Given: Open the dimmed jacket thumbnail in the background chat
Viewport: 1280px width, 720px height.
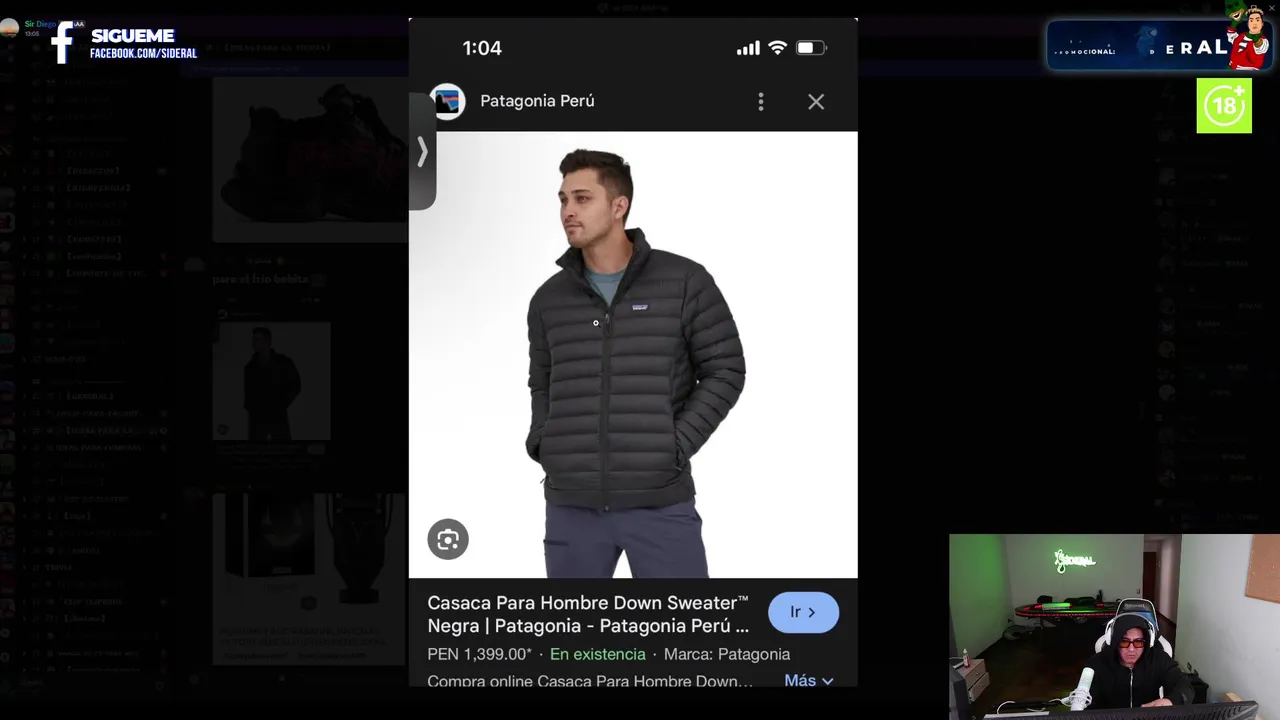Looking at the screenshot, I should pyautogui.click(x=271, y=381).
